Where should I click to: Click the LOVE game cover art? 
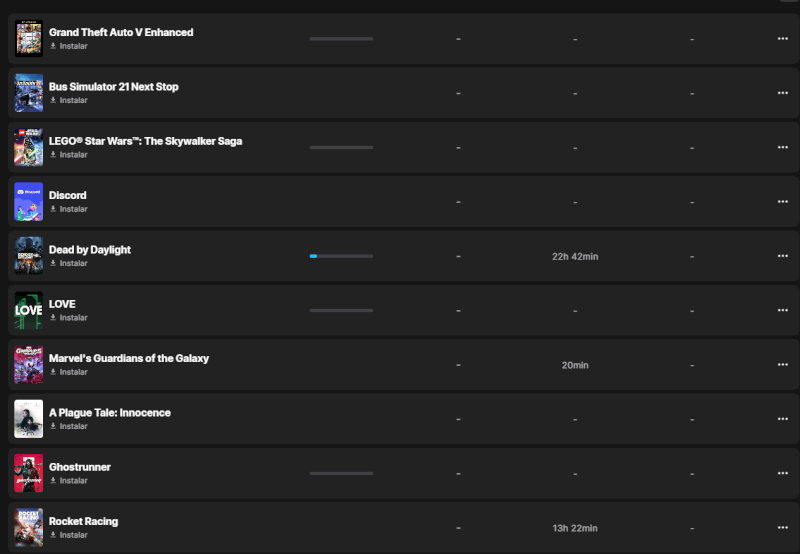click(x=28, y=310)
